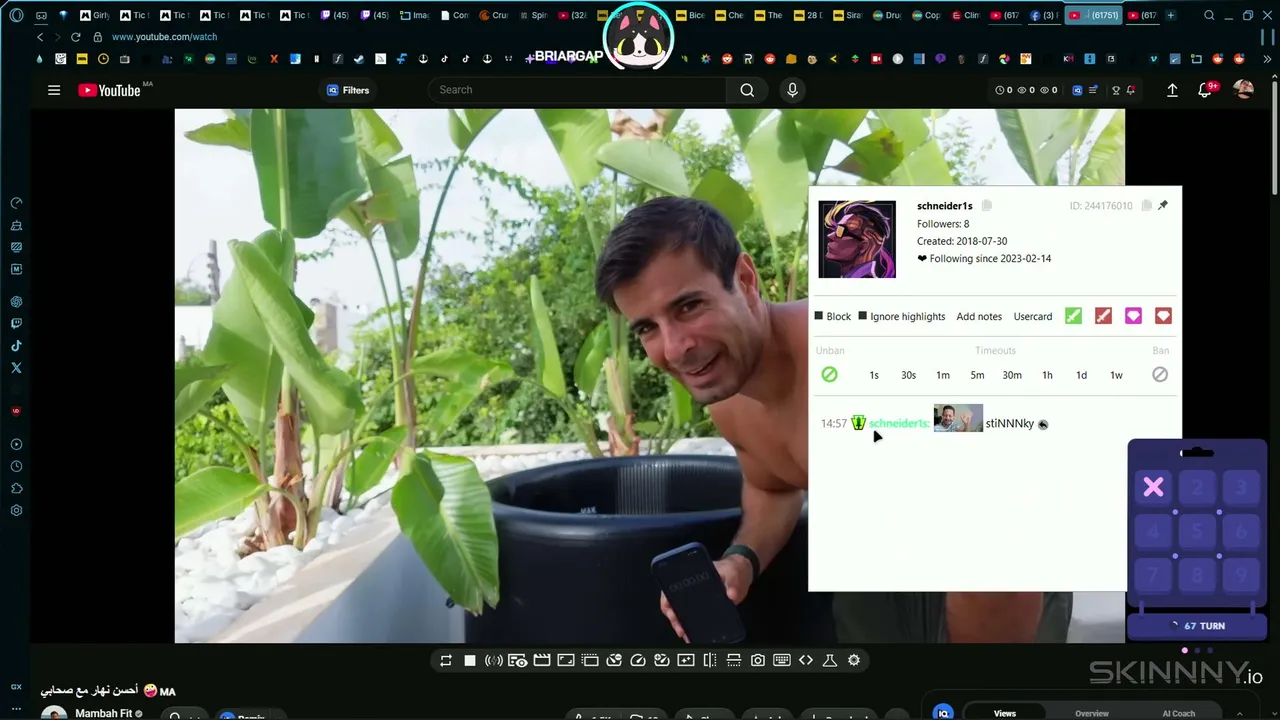Copy the username schneider1s with copy icon
This screenshot has height=720, width=1280.
click(986, 206)
